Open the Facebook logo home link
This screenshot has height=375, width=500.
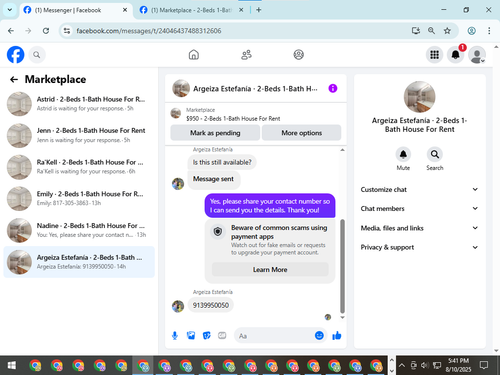coord(16,55)
